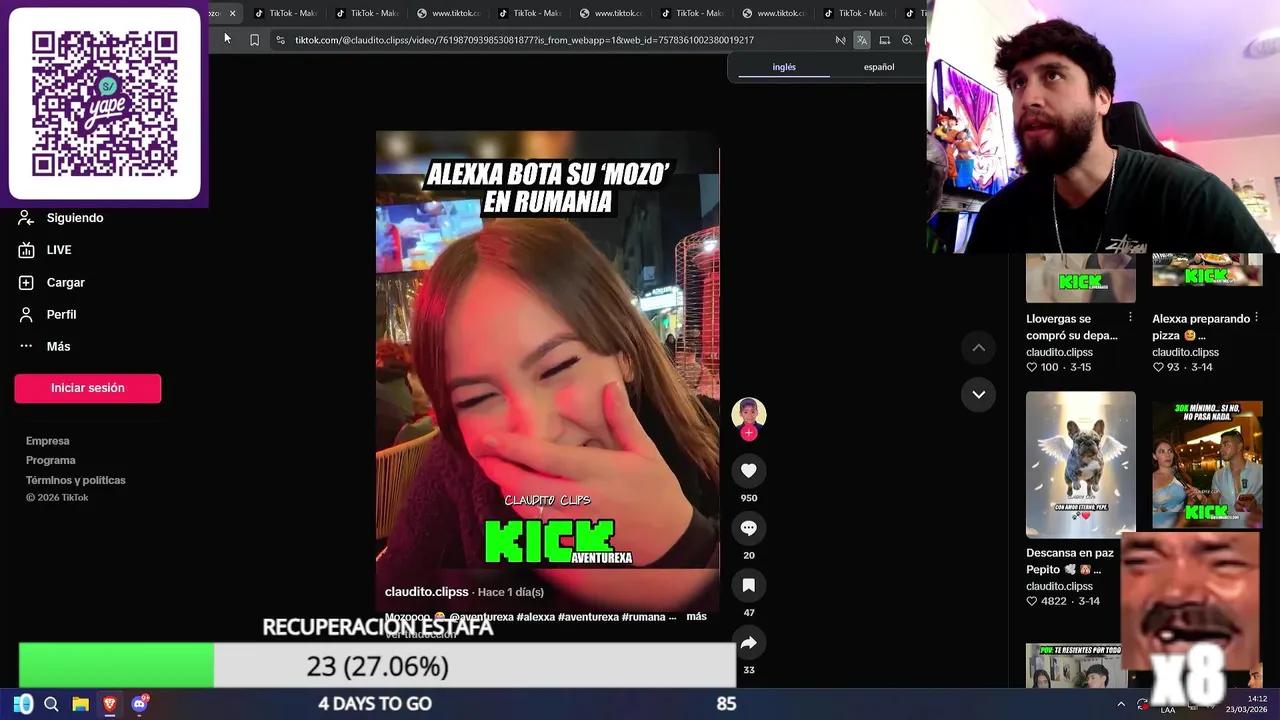The width and height of the screenshot is (1280, 720).
Task: Open the #alexxa hashtag
Action: [x=537, y=617]
